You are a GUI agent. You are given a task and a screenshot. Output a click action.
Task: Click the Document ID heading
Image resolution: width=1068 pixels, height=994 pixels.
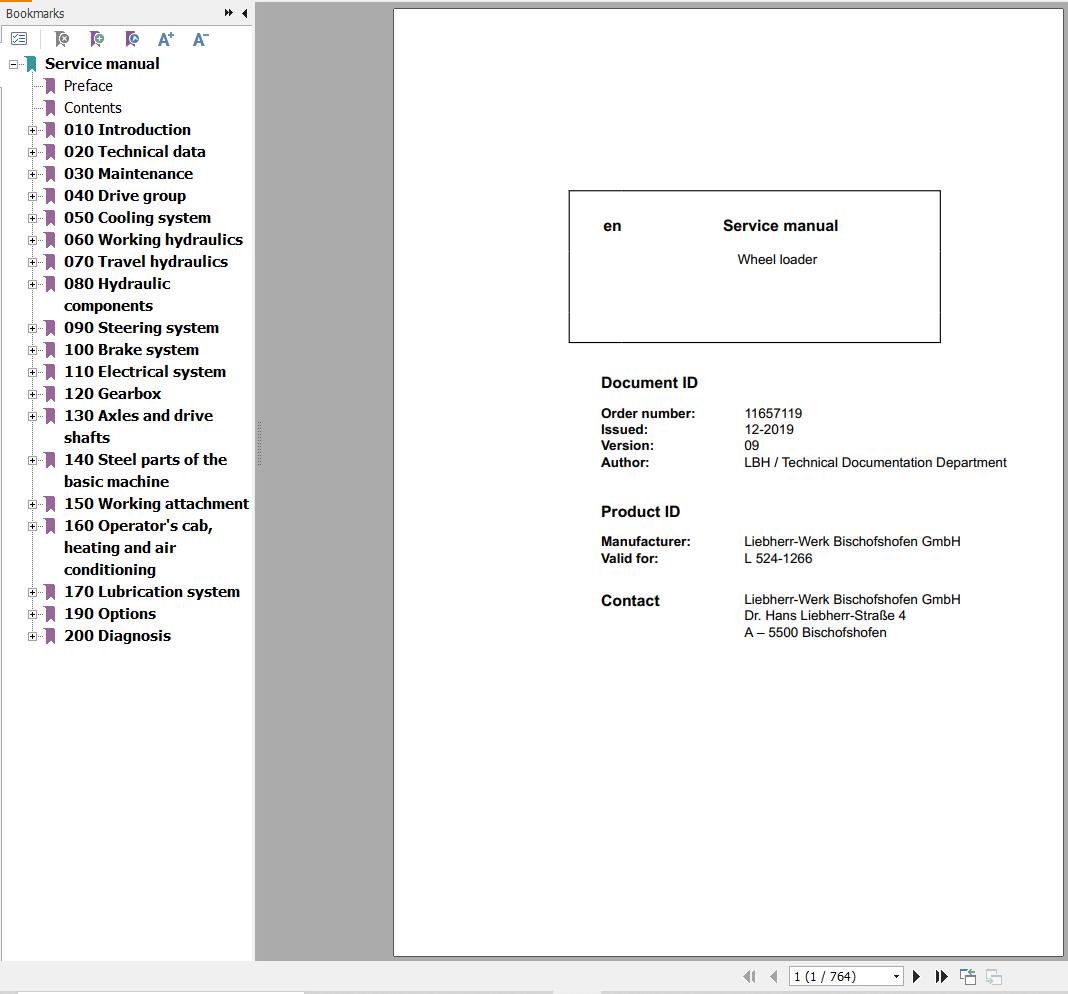649,383
